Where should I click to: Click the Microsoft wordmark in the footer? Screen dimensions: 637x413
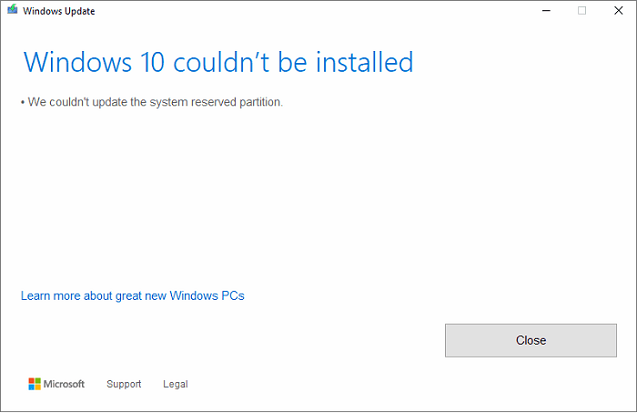[x=64, y=384]
